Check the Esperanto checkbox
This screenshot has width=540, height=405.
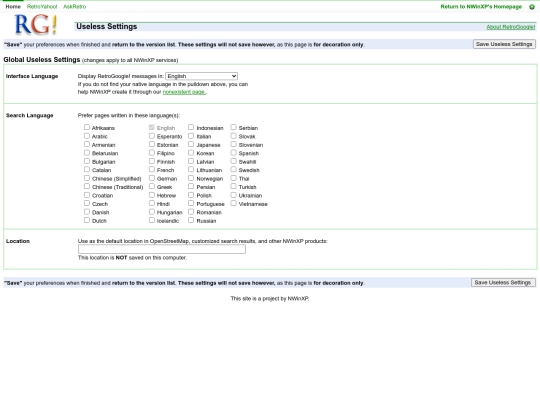(x=152, y=136)
